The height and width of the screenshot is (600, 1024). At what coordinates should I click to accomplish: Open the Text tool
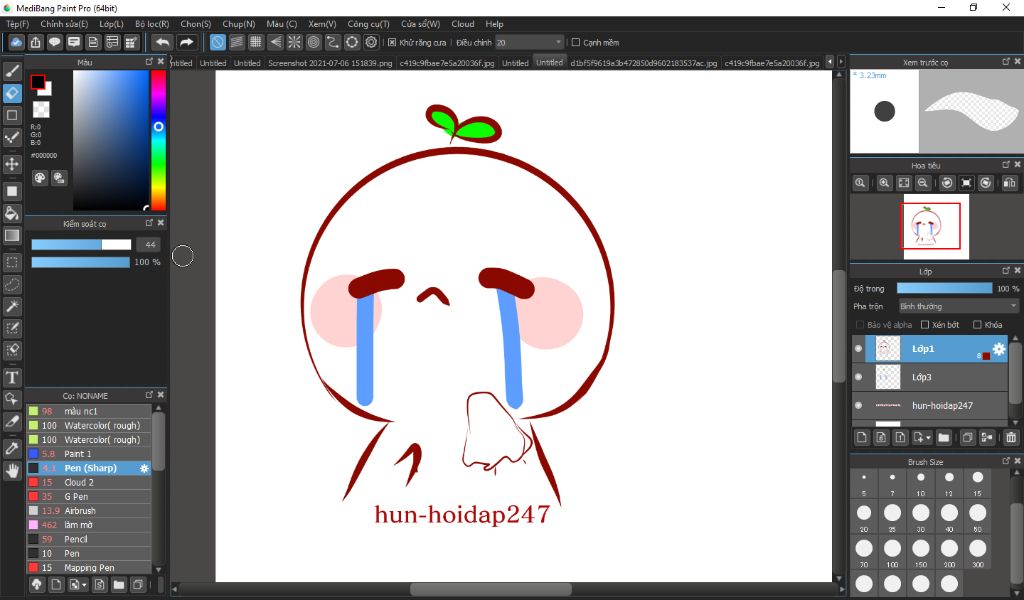coord(11,377)
